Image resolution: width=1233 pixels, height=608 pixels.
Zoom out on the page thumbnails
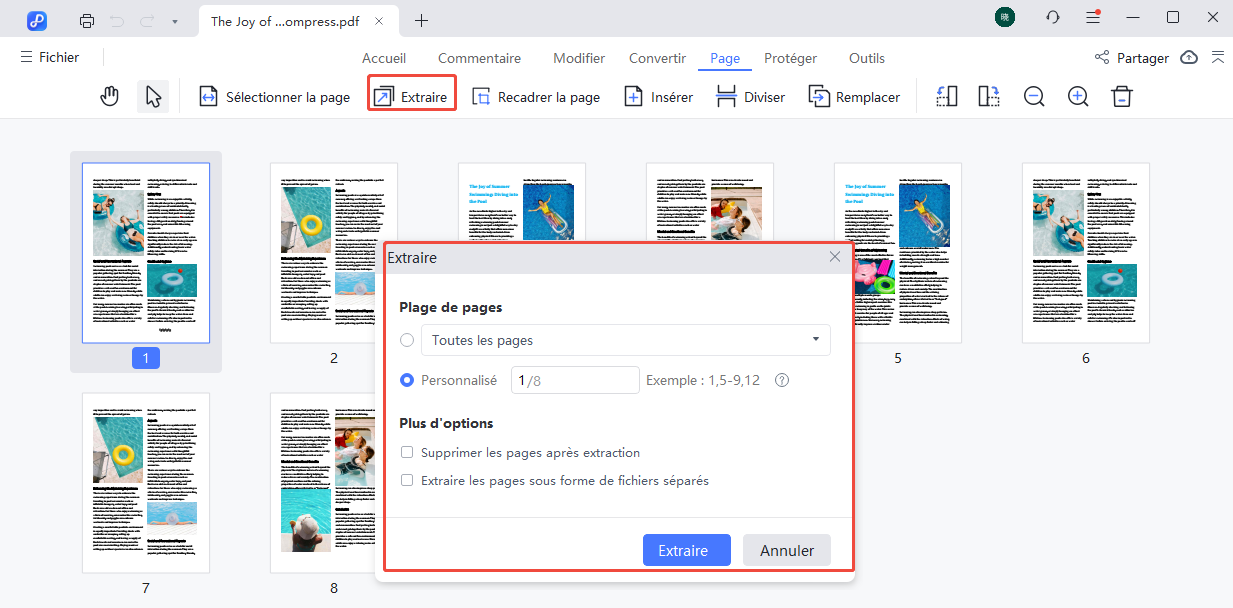tap(1034, 96)
